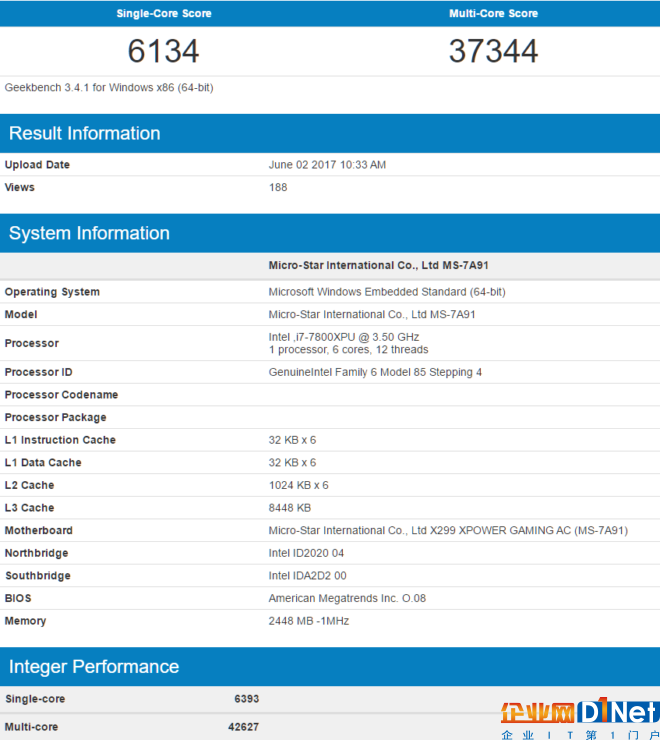Click the Processor Package label
This screenshot has width=660, height=740.
tap(55, 417)
